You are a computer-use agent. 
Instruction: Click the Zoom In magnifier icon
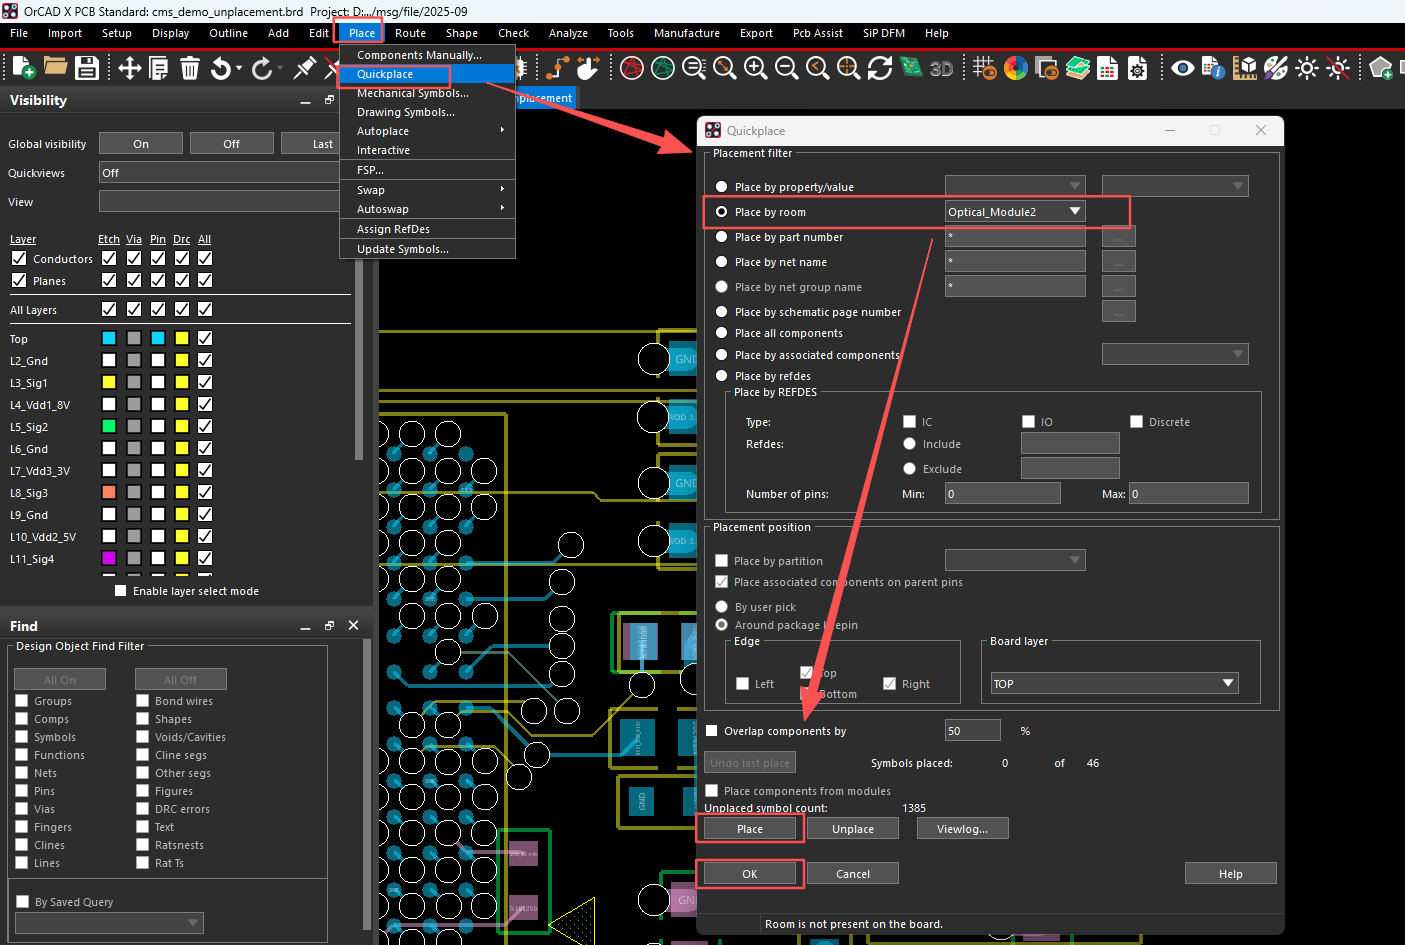[756, 68]
